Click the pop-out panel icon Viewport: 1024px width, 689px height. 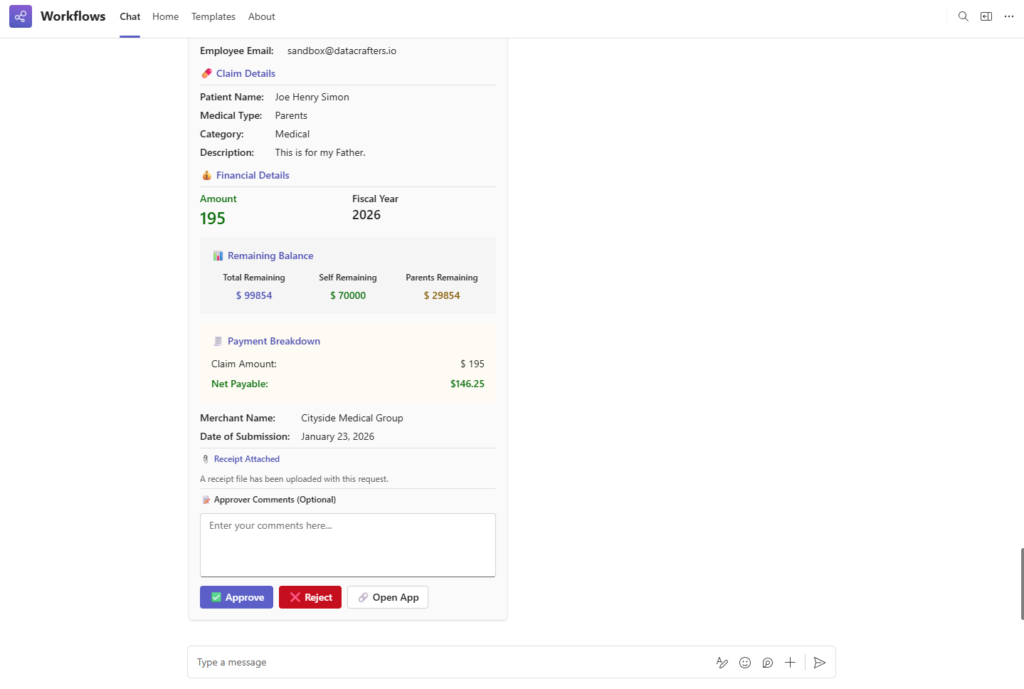coord(986,16)
